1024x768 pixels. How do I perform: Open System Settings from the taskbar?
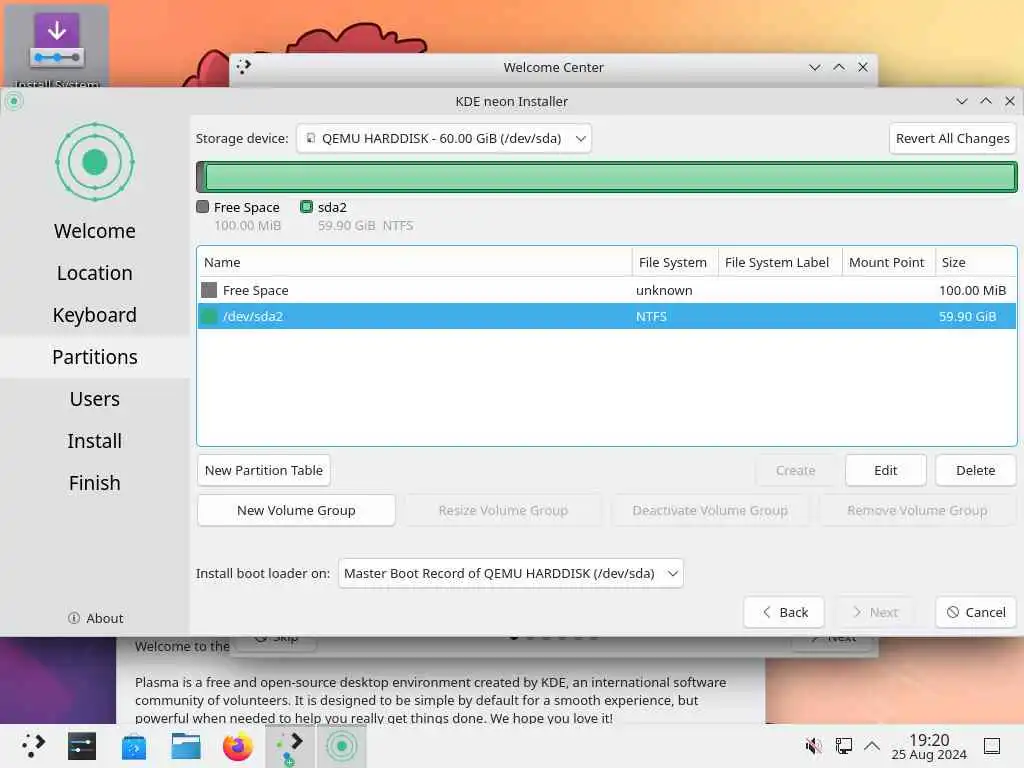(x=82, y=746)
